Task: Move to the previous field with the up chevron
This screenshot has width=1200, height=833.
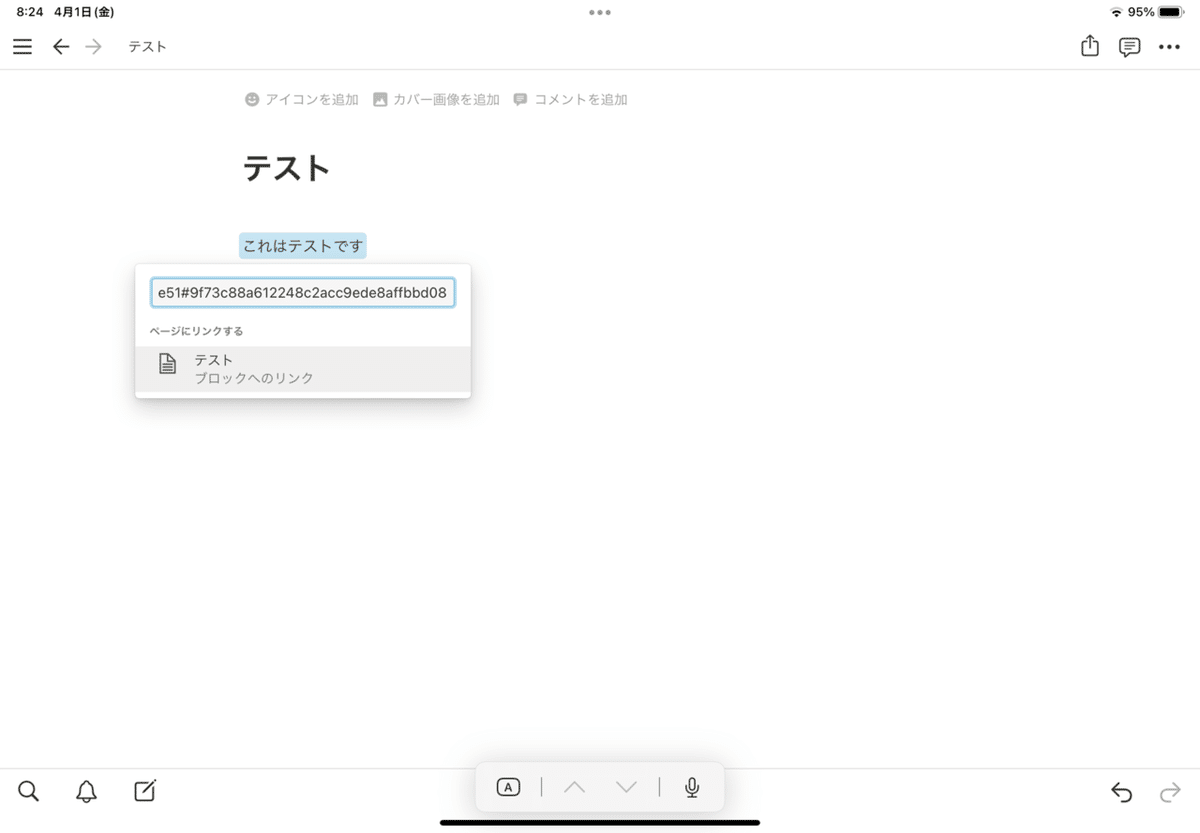Action: (574, 787)
